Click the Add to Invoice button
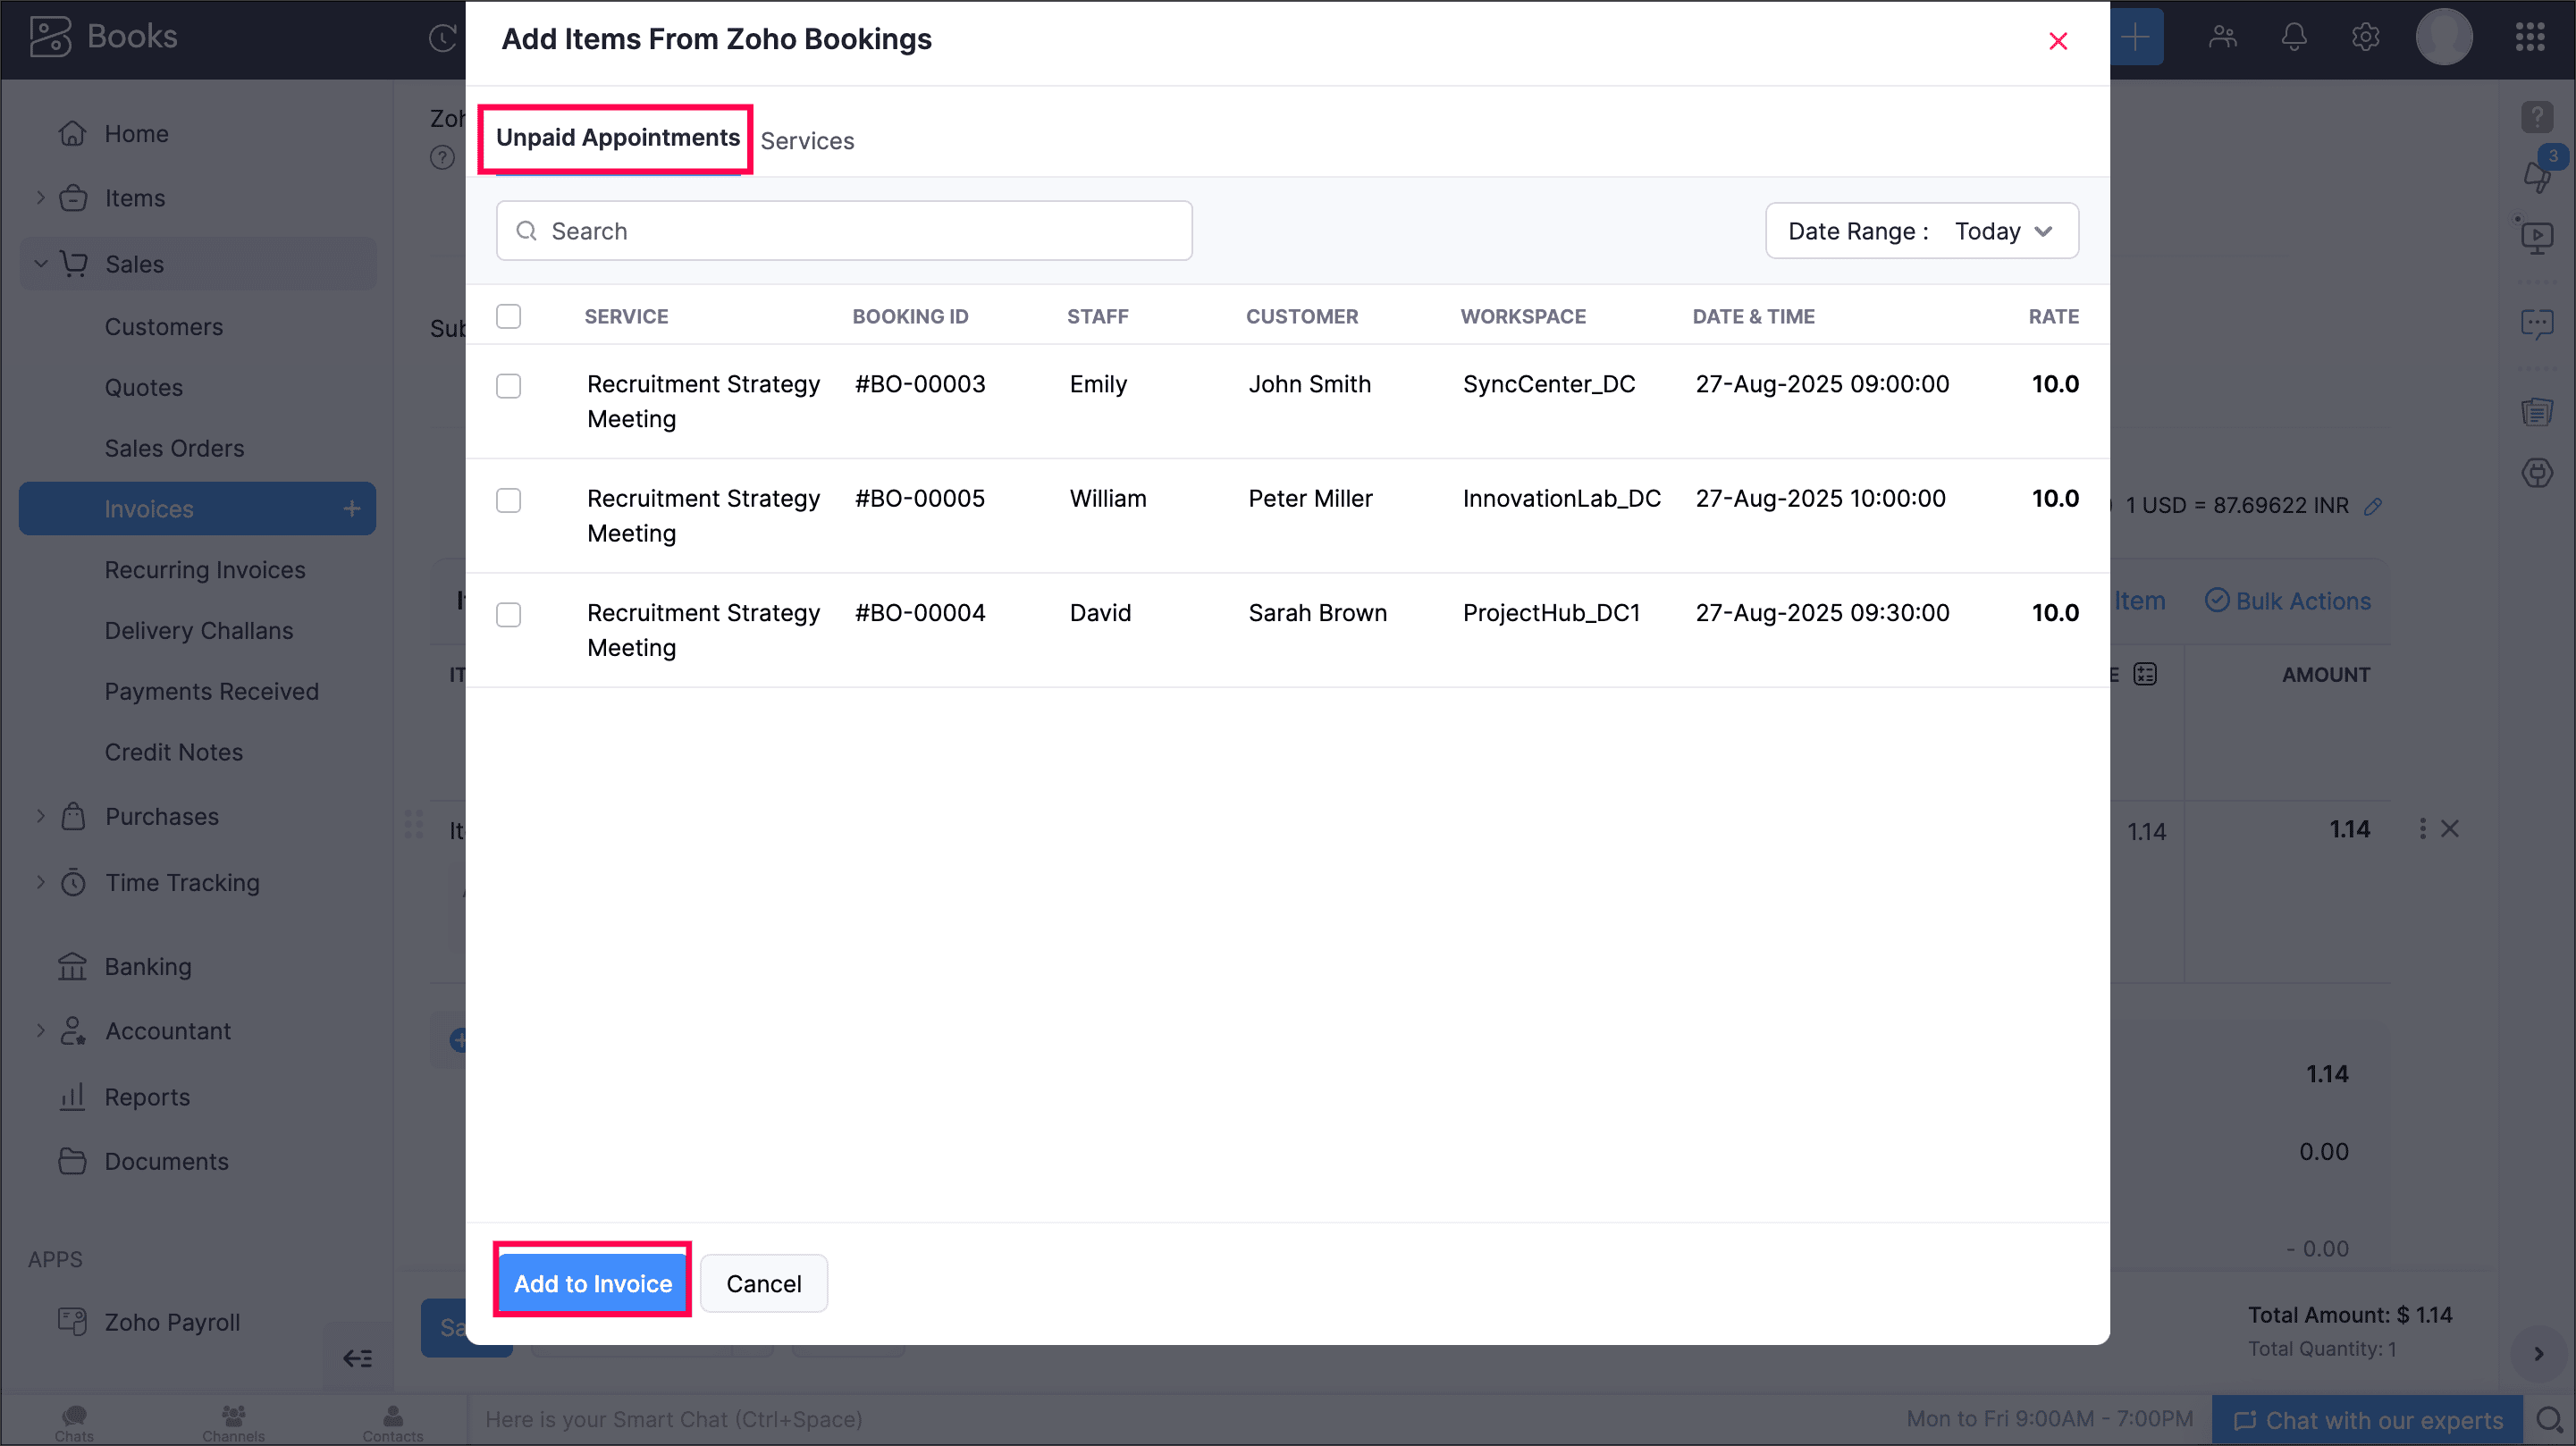The height and width of the screenshot is (1446, 2576). coord(592,1283)
